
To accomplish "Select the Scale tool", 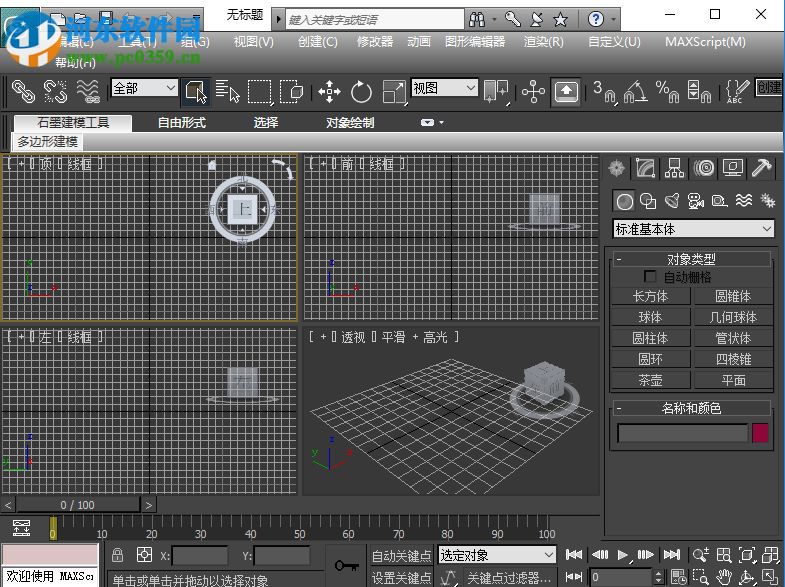I will click(394, 92).
